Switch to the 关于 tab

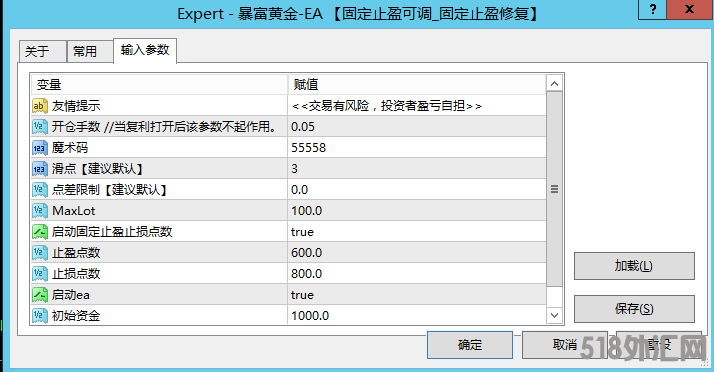click(43, 51)
